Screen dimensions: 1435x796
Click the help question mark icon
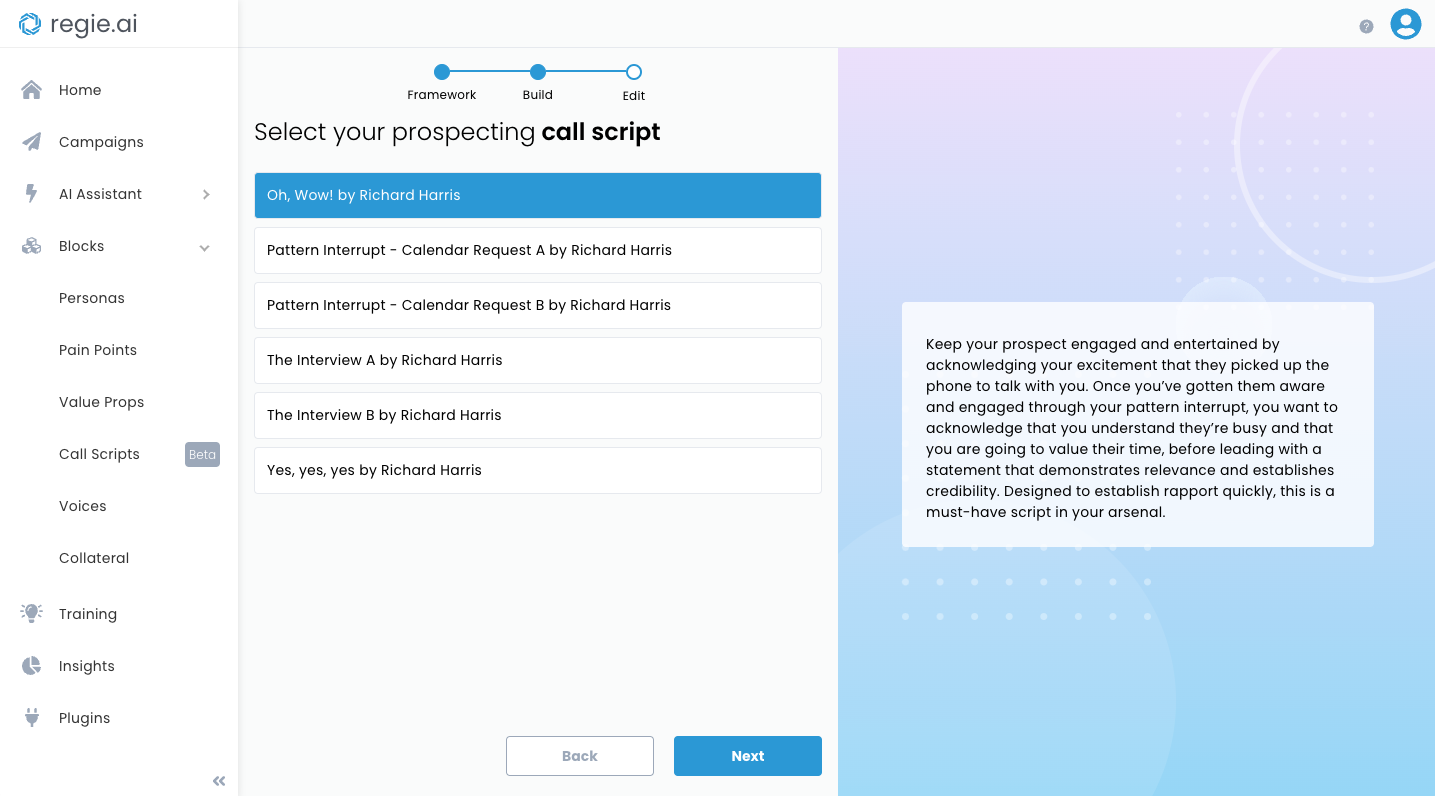point(1366,27)
